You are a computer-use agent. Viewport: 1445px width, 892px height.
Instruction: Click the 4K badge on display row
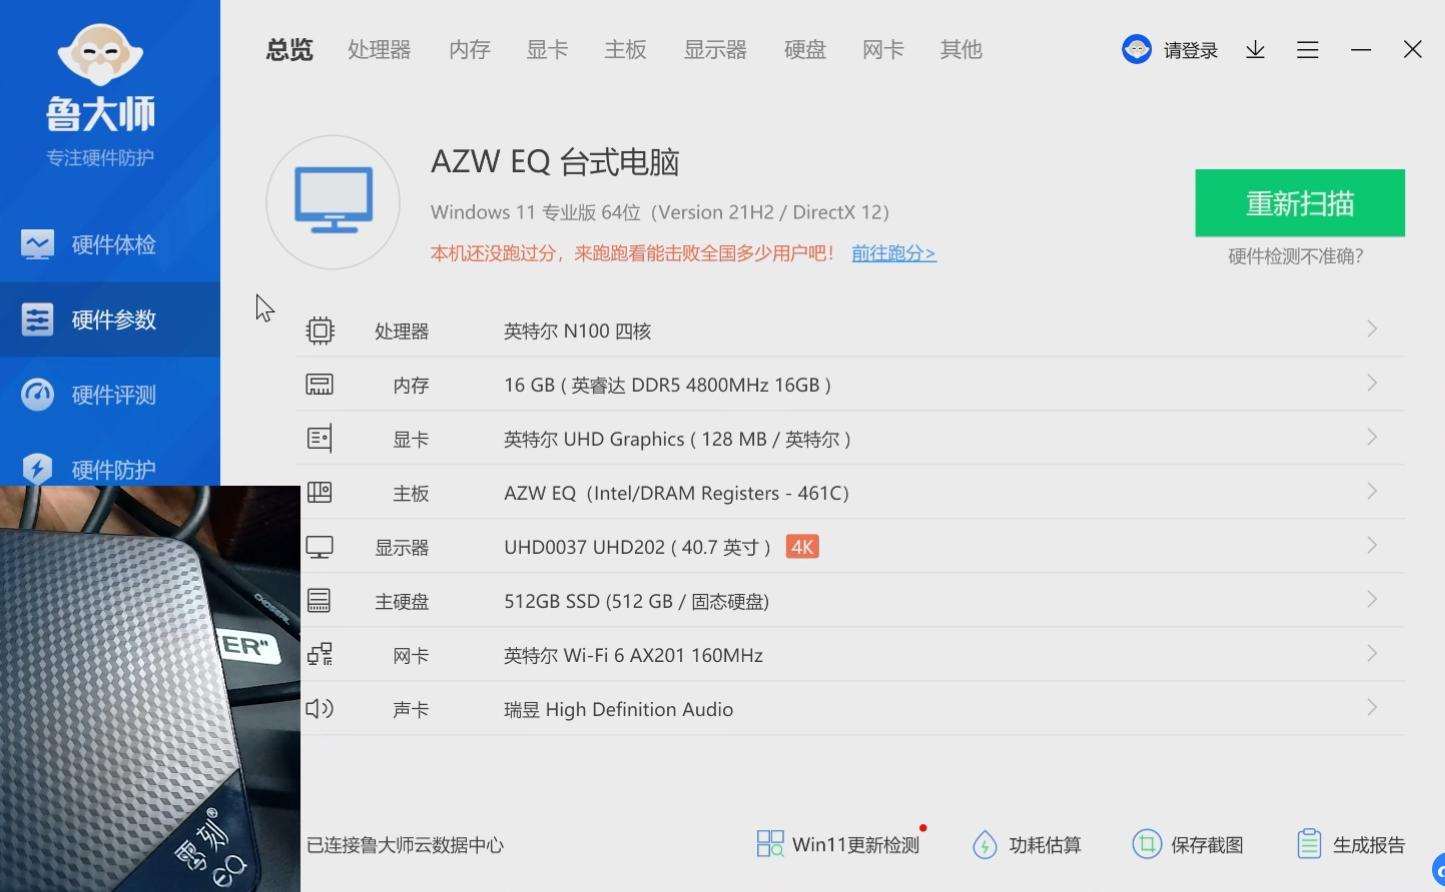pyautogui.click(x=802, y=547)
